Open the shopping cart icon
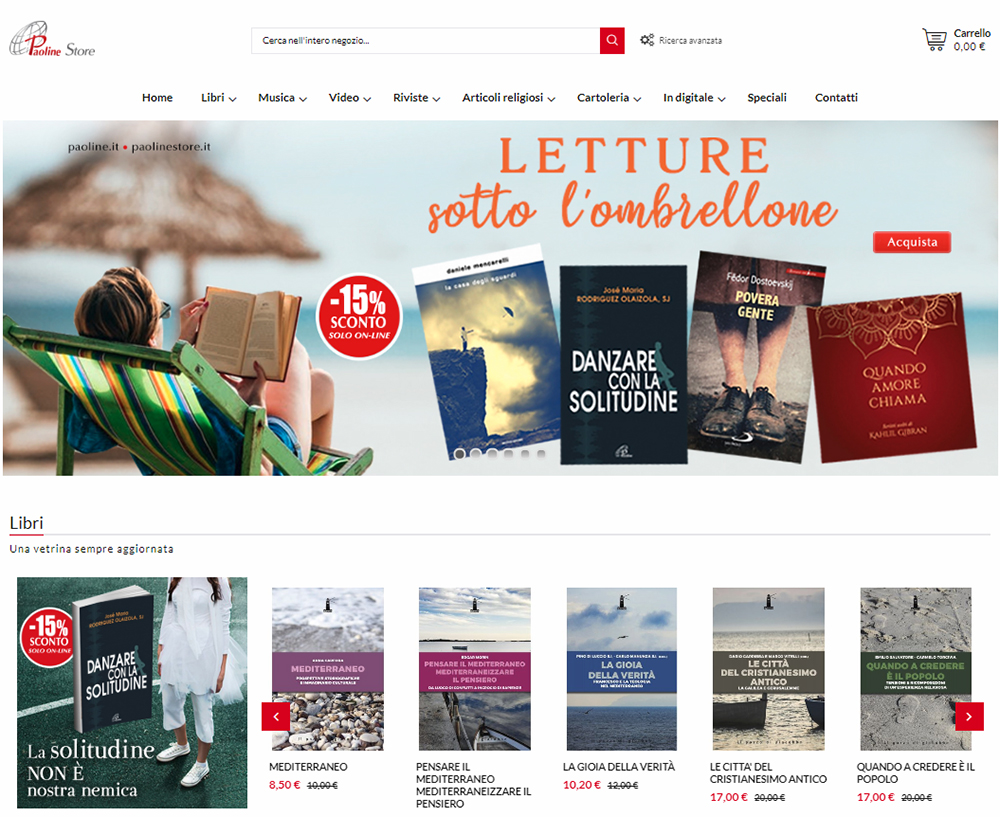The image size is (1000, 817). (x=934, y=40)
